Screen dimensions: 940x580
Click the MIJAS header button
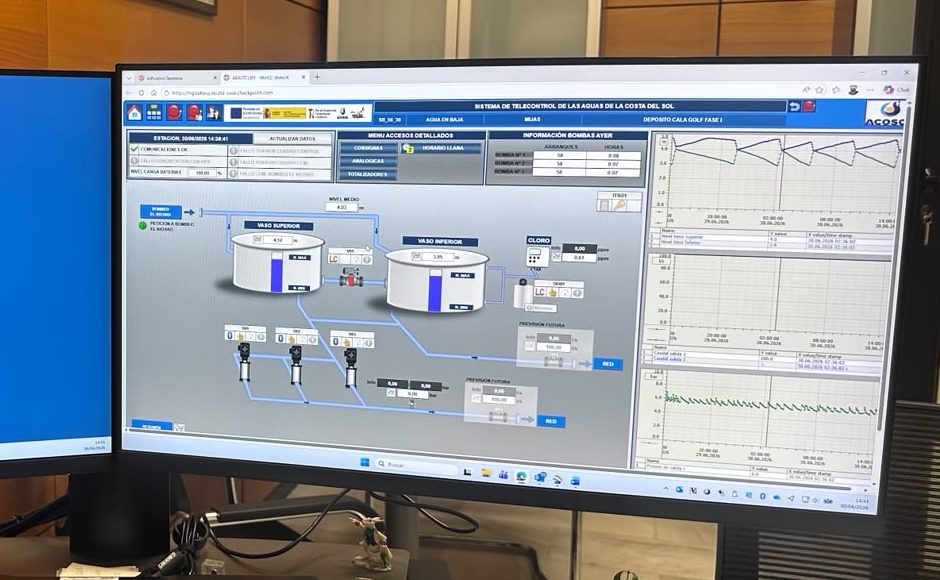532,119
